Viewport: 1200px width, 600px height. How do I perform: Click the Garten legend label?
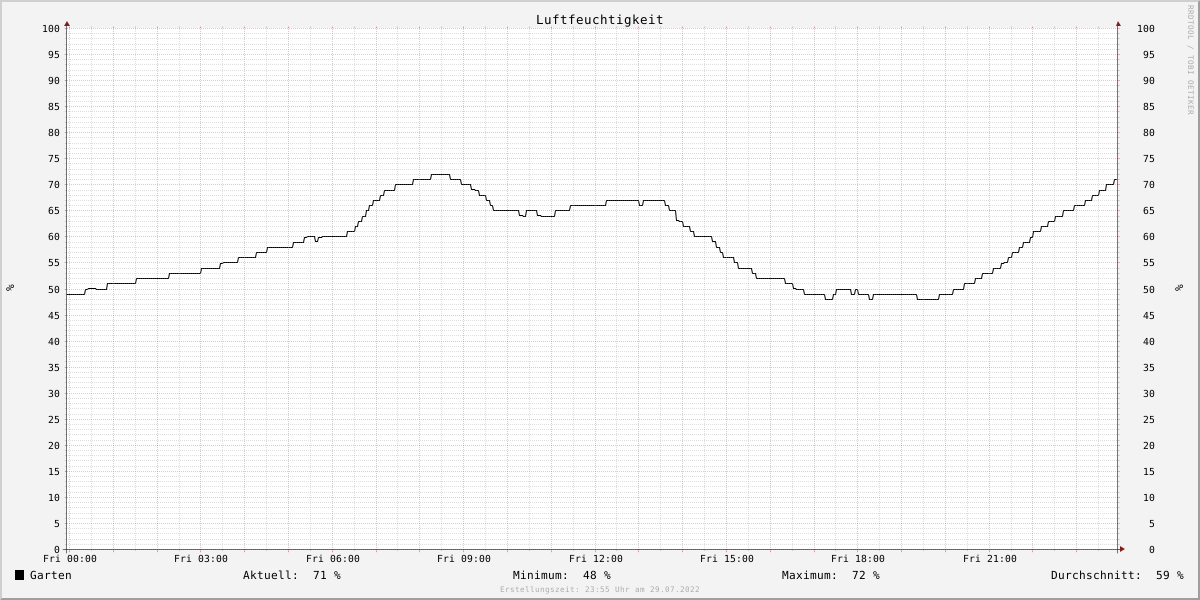(x=51, y=575)
